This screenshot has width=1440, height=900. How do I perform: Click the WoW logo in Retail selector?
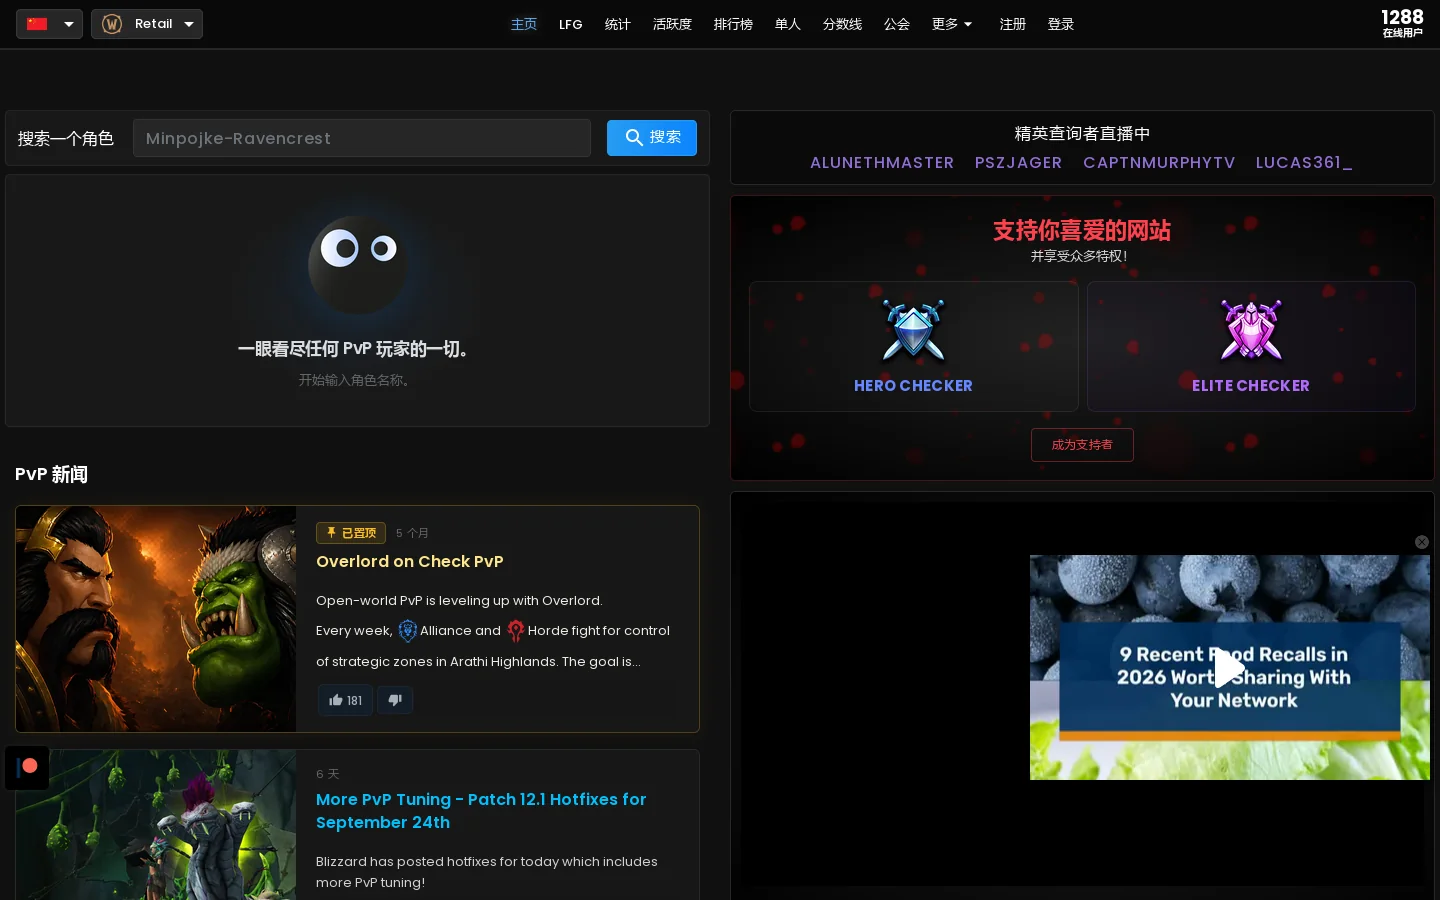pyautogui.click(x=112, y=24)
